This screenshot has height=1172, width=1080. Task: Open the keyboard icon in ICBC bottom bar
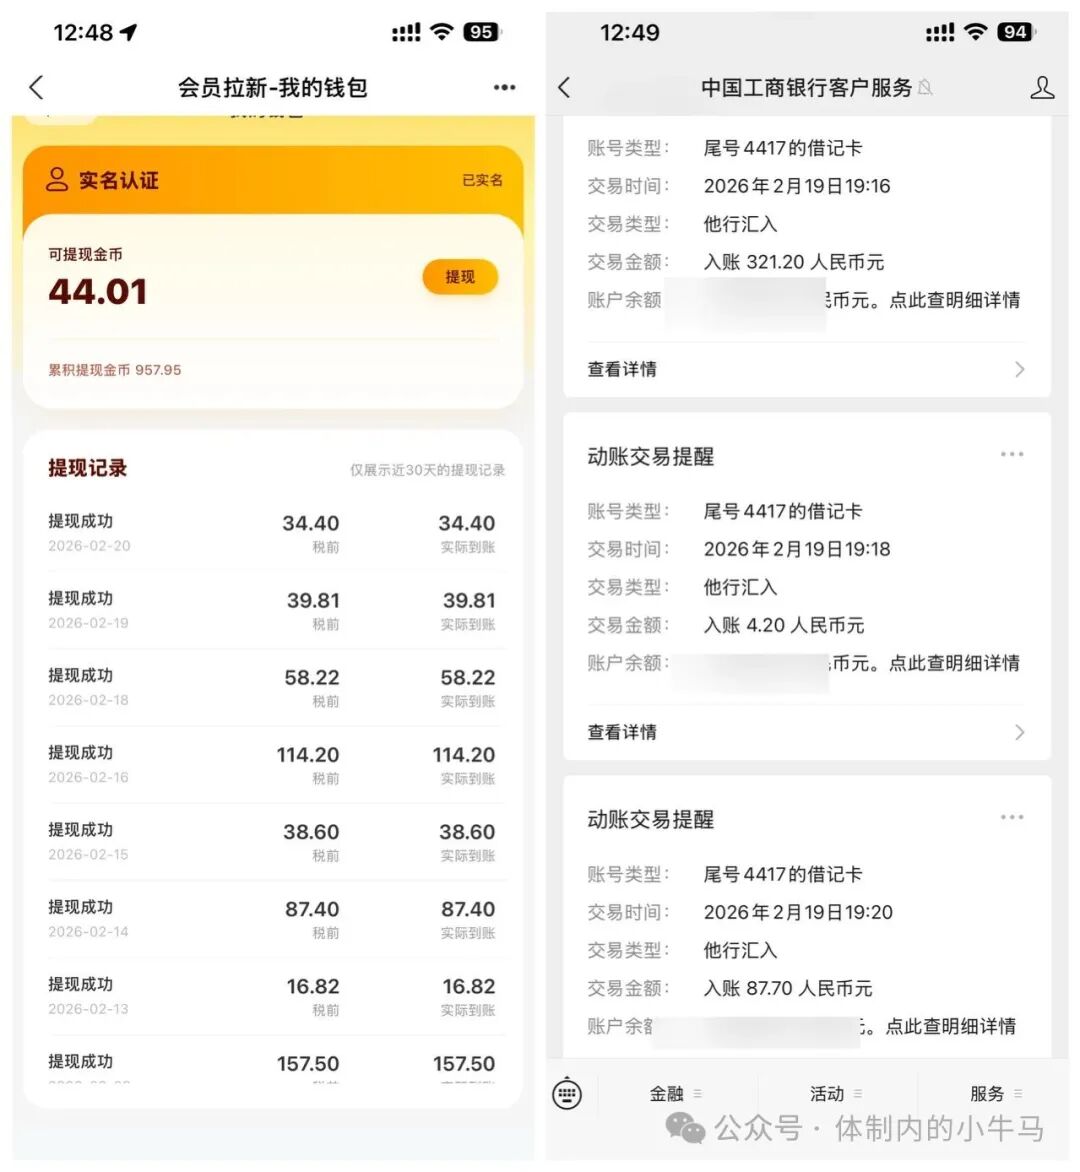567,1094
